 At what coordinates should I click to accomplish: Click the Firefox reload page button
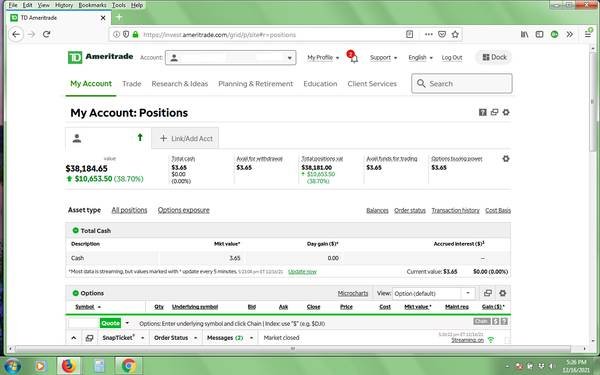pos(47,34)
